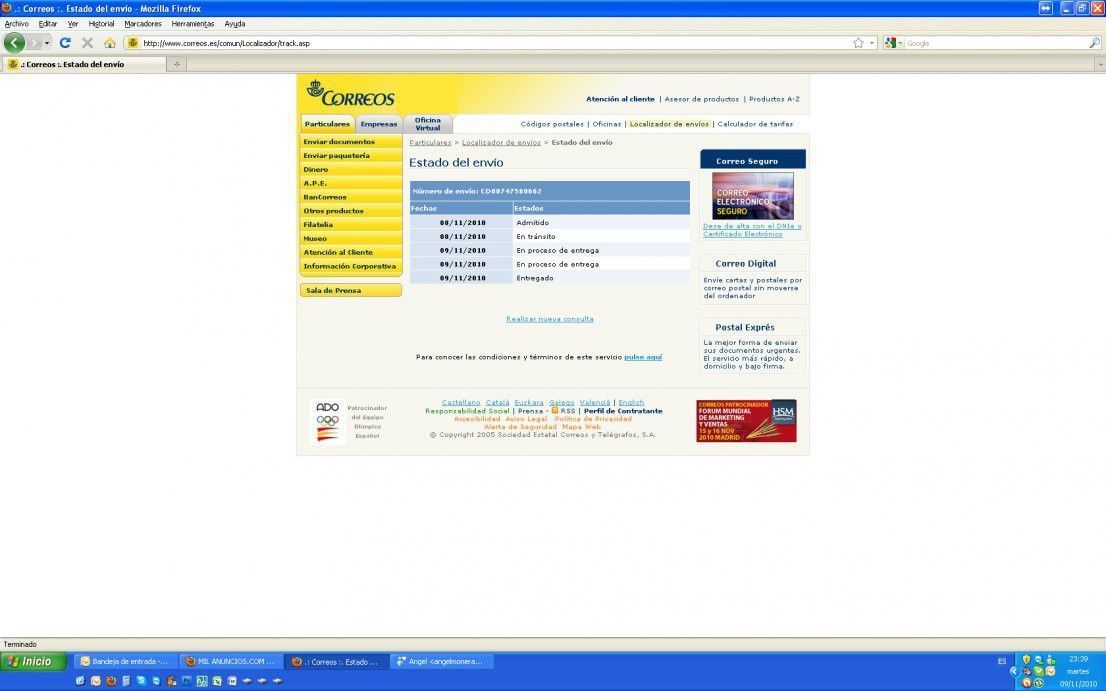The height and width of the screenshot is (691, 1106).
Task: Open Filatelia in the sidebar
Action: [x=351, y=225]
